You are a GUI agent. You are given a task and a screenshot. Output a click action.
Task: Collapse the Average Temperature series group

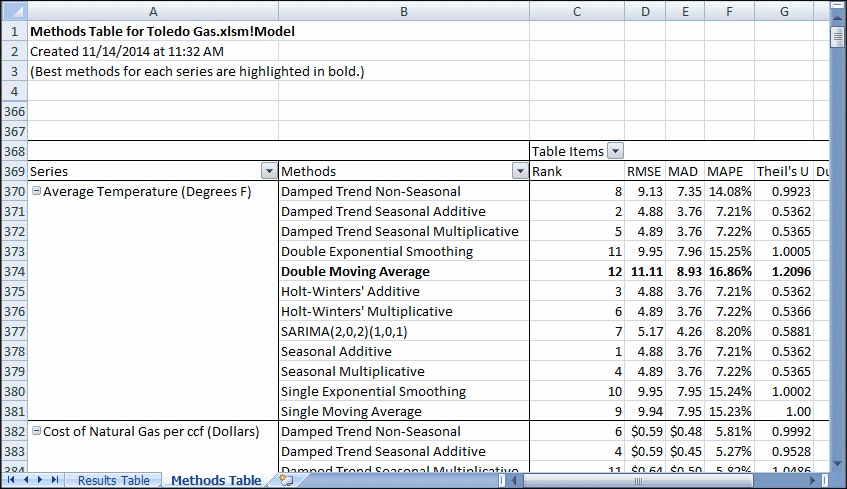(x=36, y=191)
